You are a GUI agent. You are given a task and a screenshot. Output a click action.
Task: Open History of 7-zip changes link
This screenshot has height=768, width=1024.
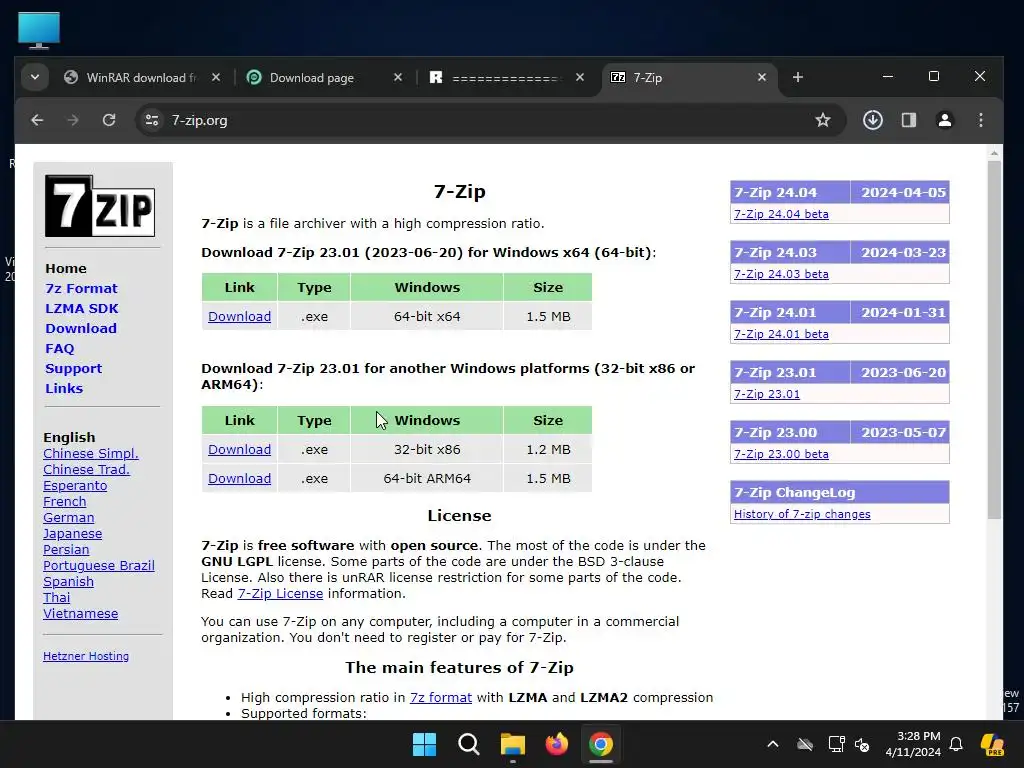point(802,515)
